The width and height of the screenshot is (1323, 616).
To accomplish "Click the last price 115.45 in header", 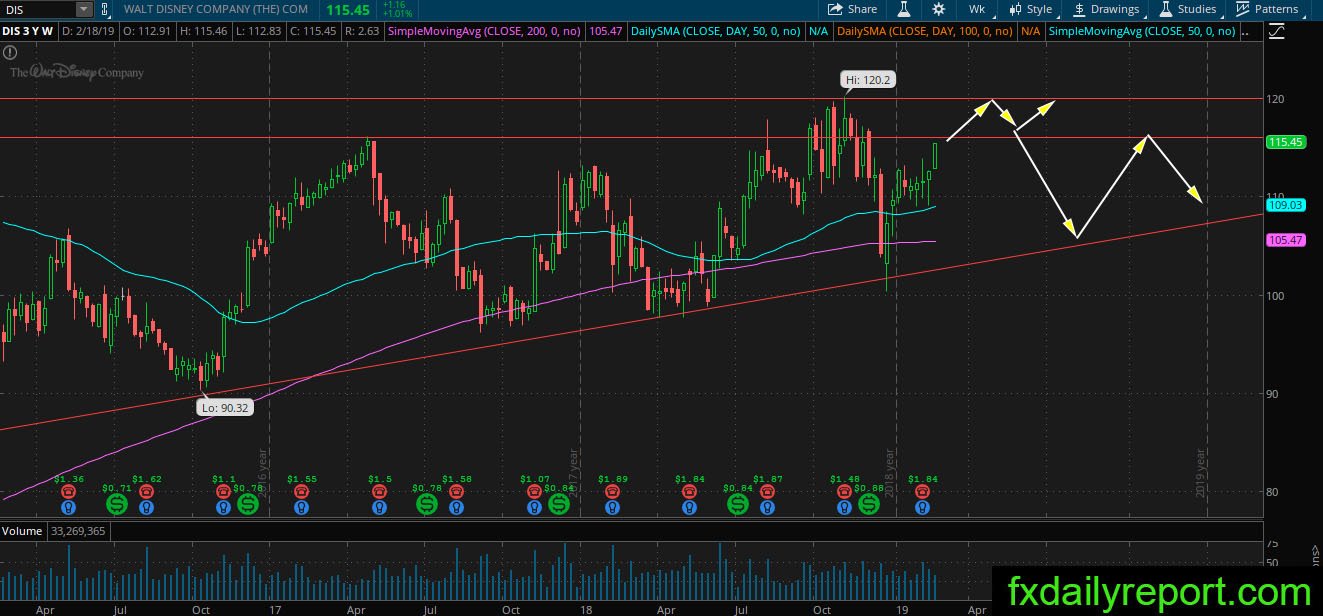I will click(x=350, y=9).
